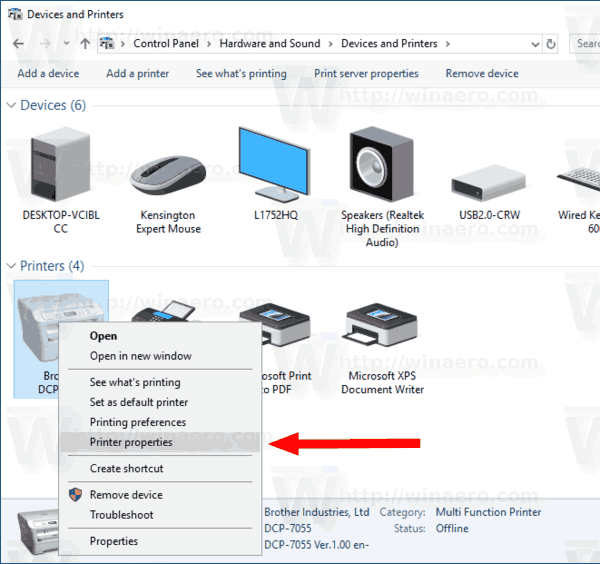600x564 pixels.
Task: Open Printer properties from context menu
Action: point(160,442)
